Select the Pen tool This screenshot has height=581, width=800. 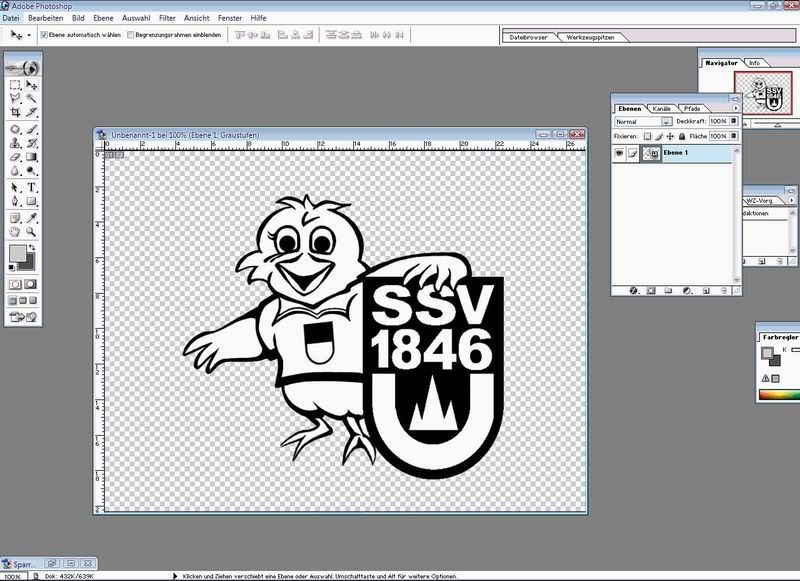click(15, 201)
